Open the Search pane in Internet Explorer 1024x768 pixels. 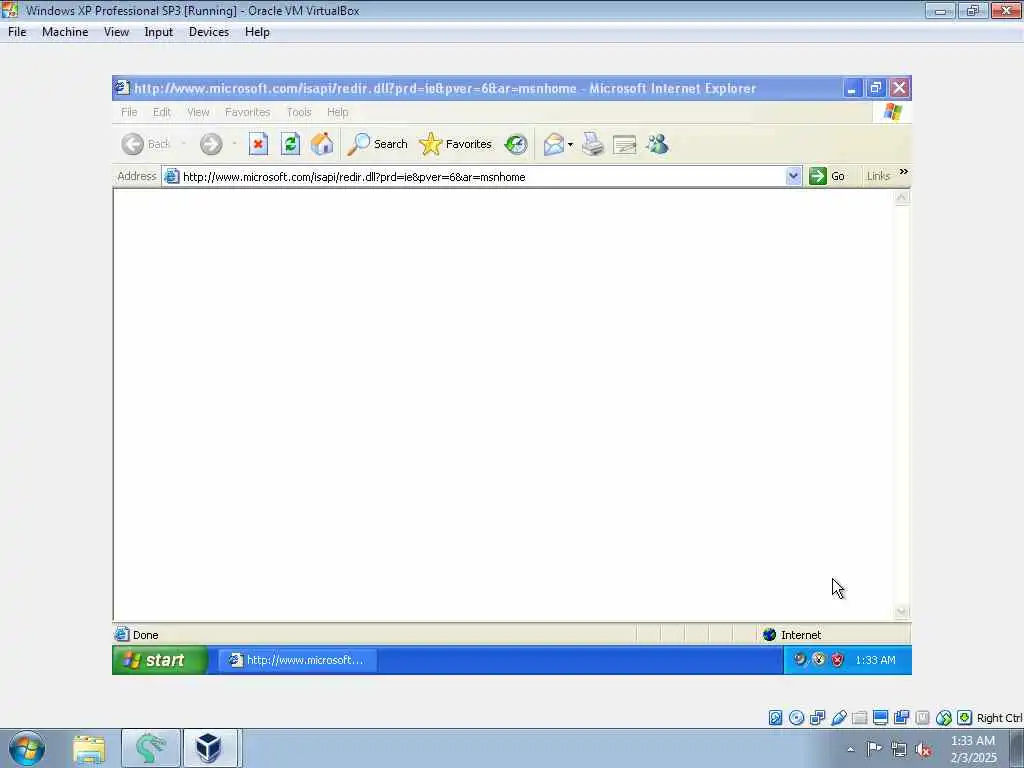(x=377, y=144)
